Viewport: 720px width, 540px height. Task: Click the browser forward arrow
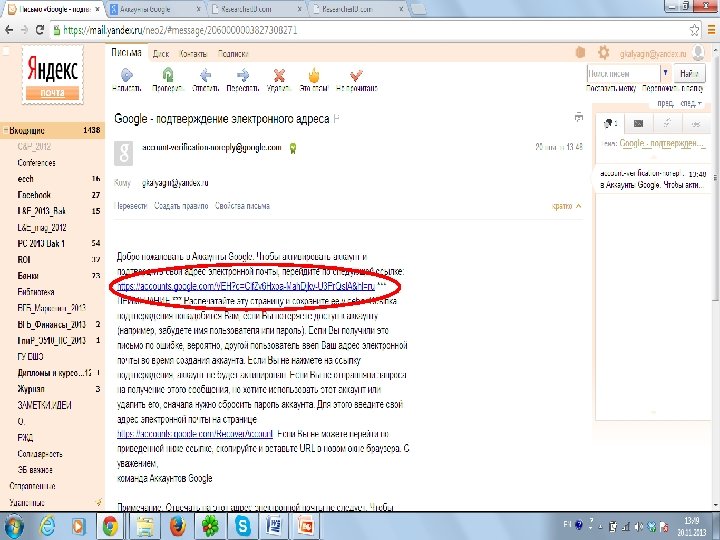(x=24, y=30)
